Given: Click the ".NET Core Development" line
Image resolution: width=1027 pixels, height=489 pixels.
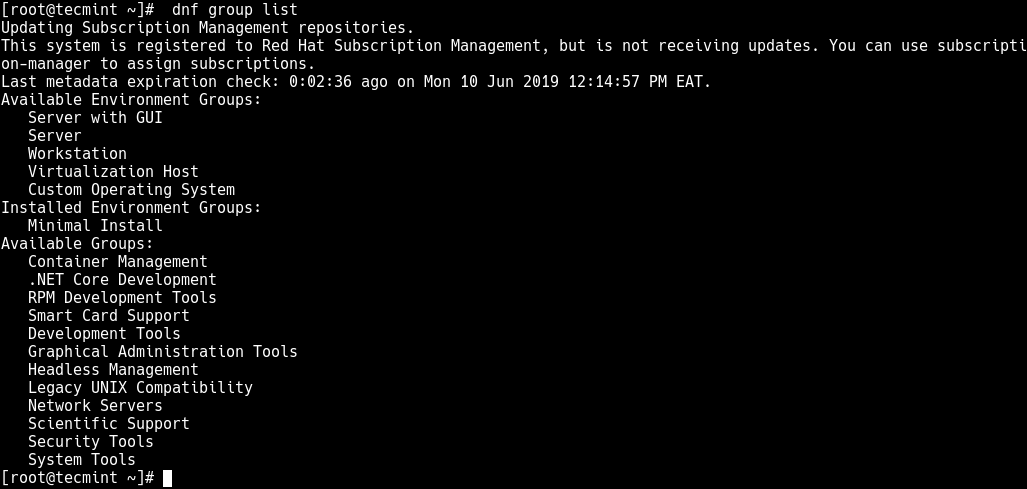Looking at the screenshot, I should (x=122, y=280).
